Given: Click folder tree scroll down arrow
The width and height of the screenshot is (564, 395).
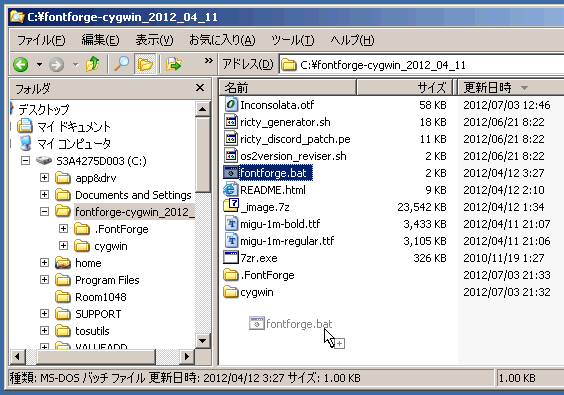Looking at the screenshot, I should click(x=203, y=340).
